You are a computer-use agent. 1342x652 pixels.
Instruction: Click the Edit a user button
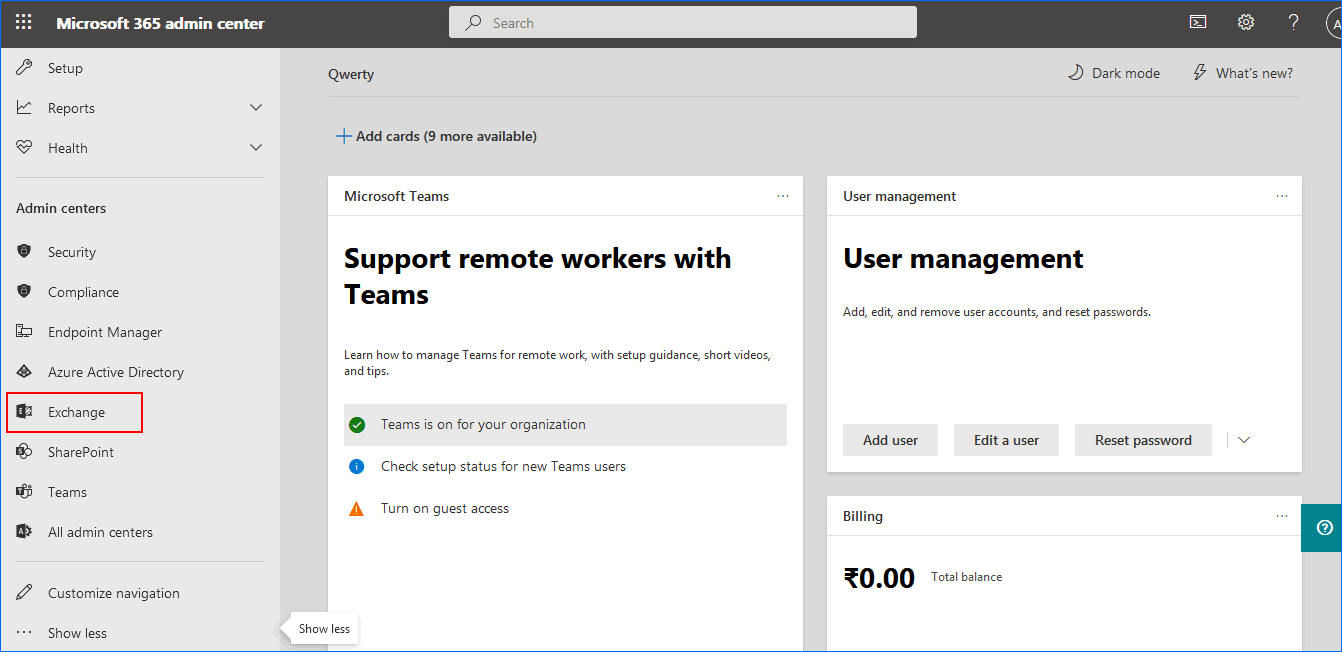1006,440
